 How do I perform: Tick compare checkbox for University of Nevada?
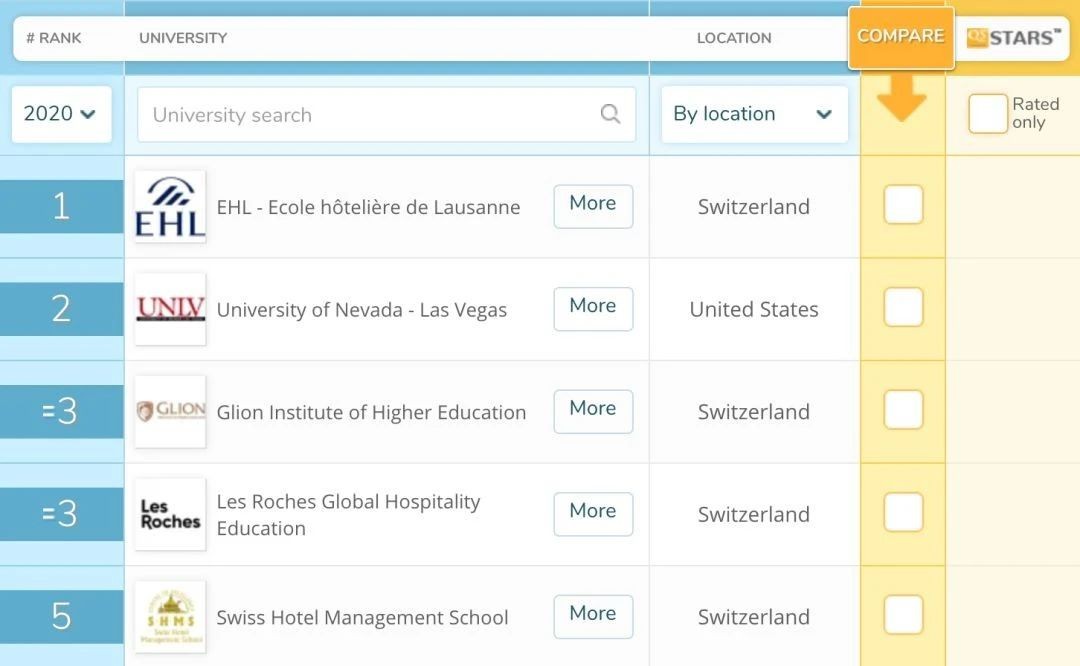tap(903, 308)
